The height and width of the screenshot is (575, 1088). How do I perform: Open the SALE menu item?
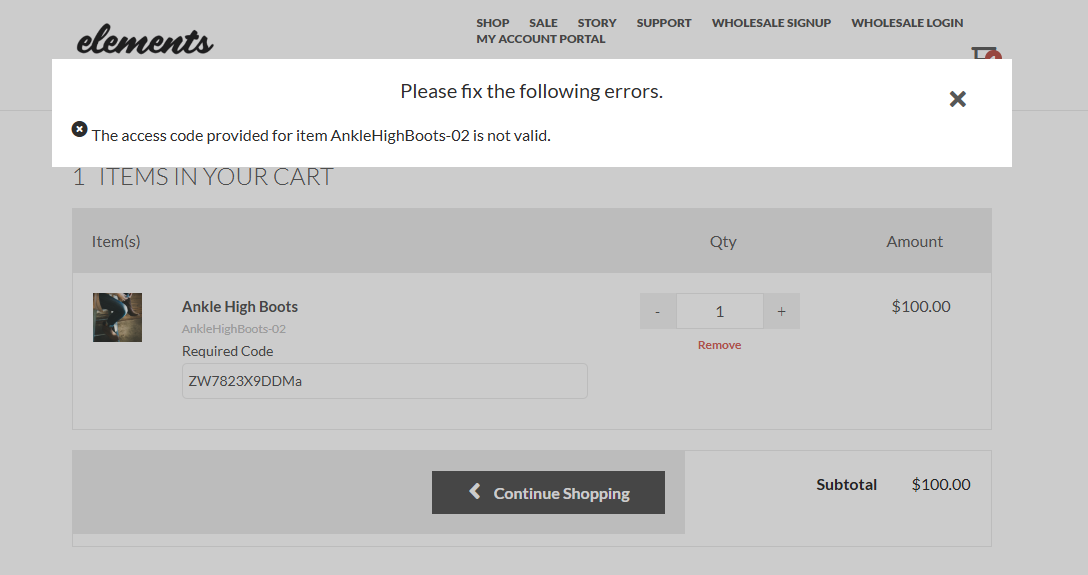(543, 23)
